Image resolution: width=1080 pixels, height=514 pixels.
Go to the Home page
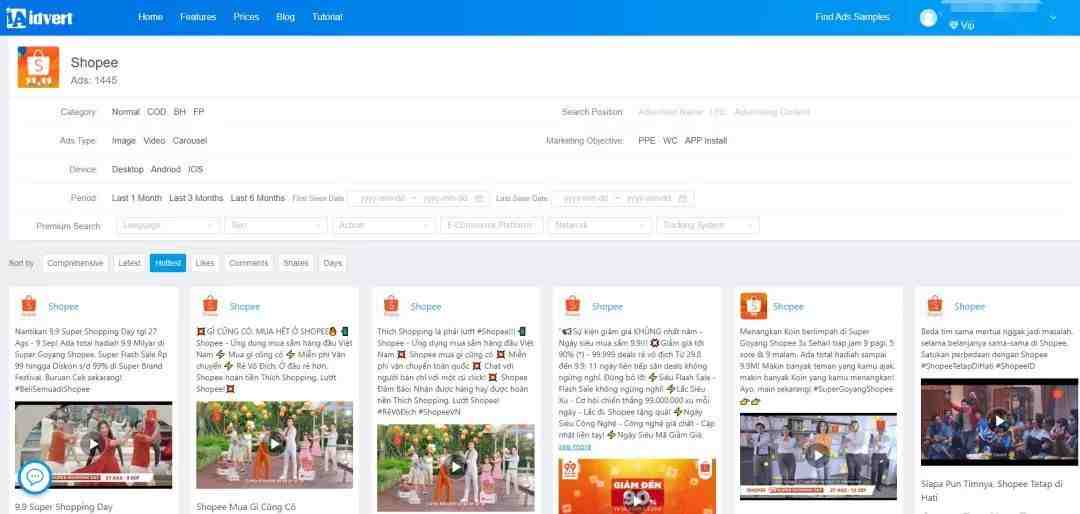coord(150,17)
